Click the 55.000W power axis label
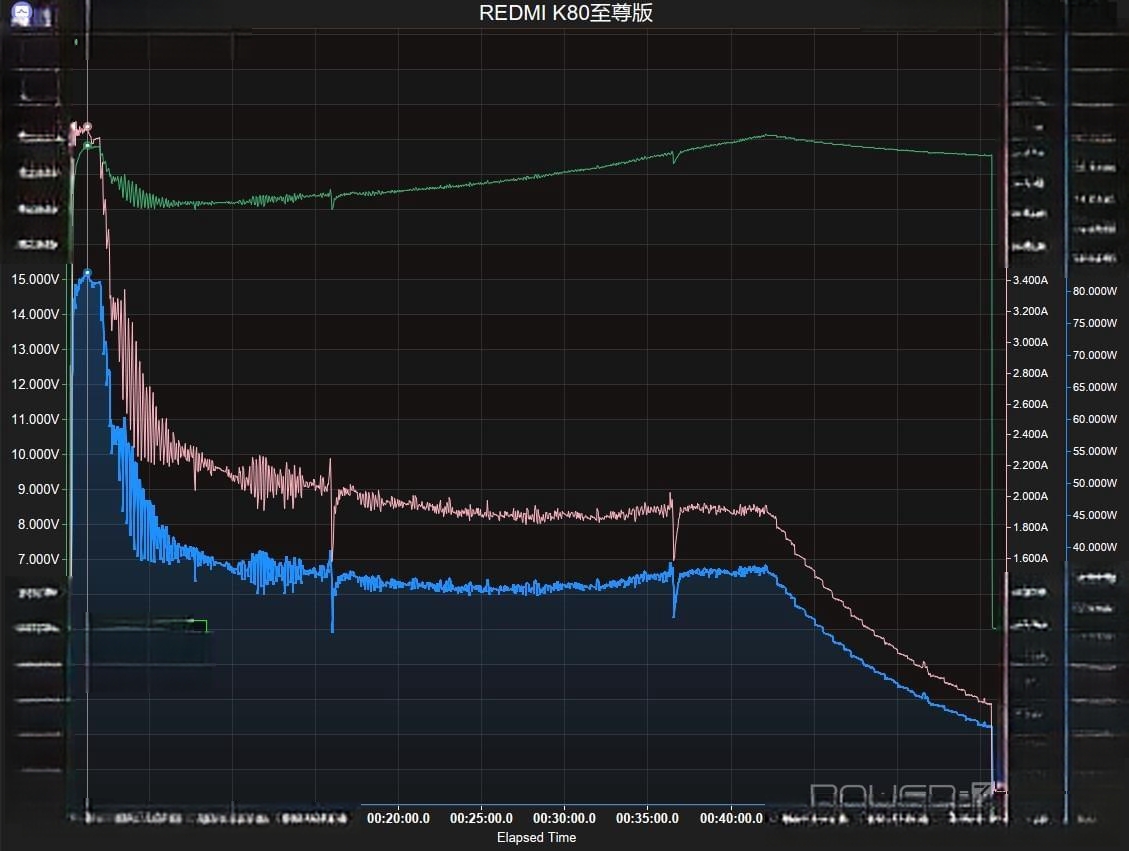 click(1095, 451)
